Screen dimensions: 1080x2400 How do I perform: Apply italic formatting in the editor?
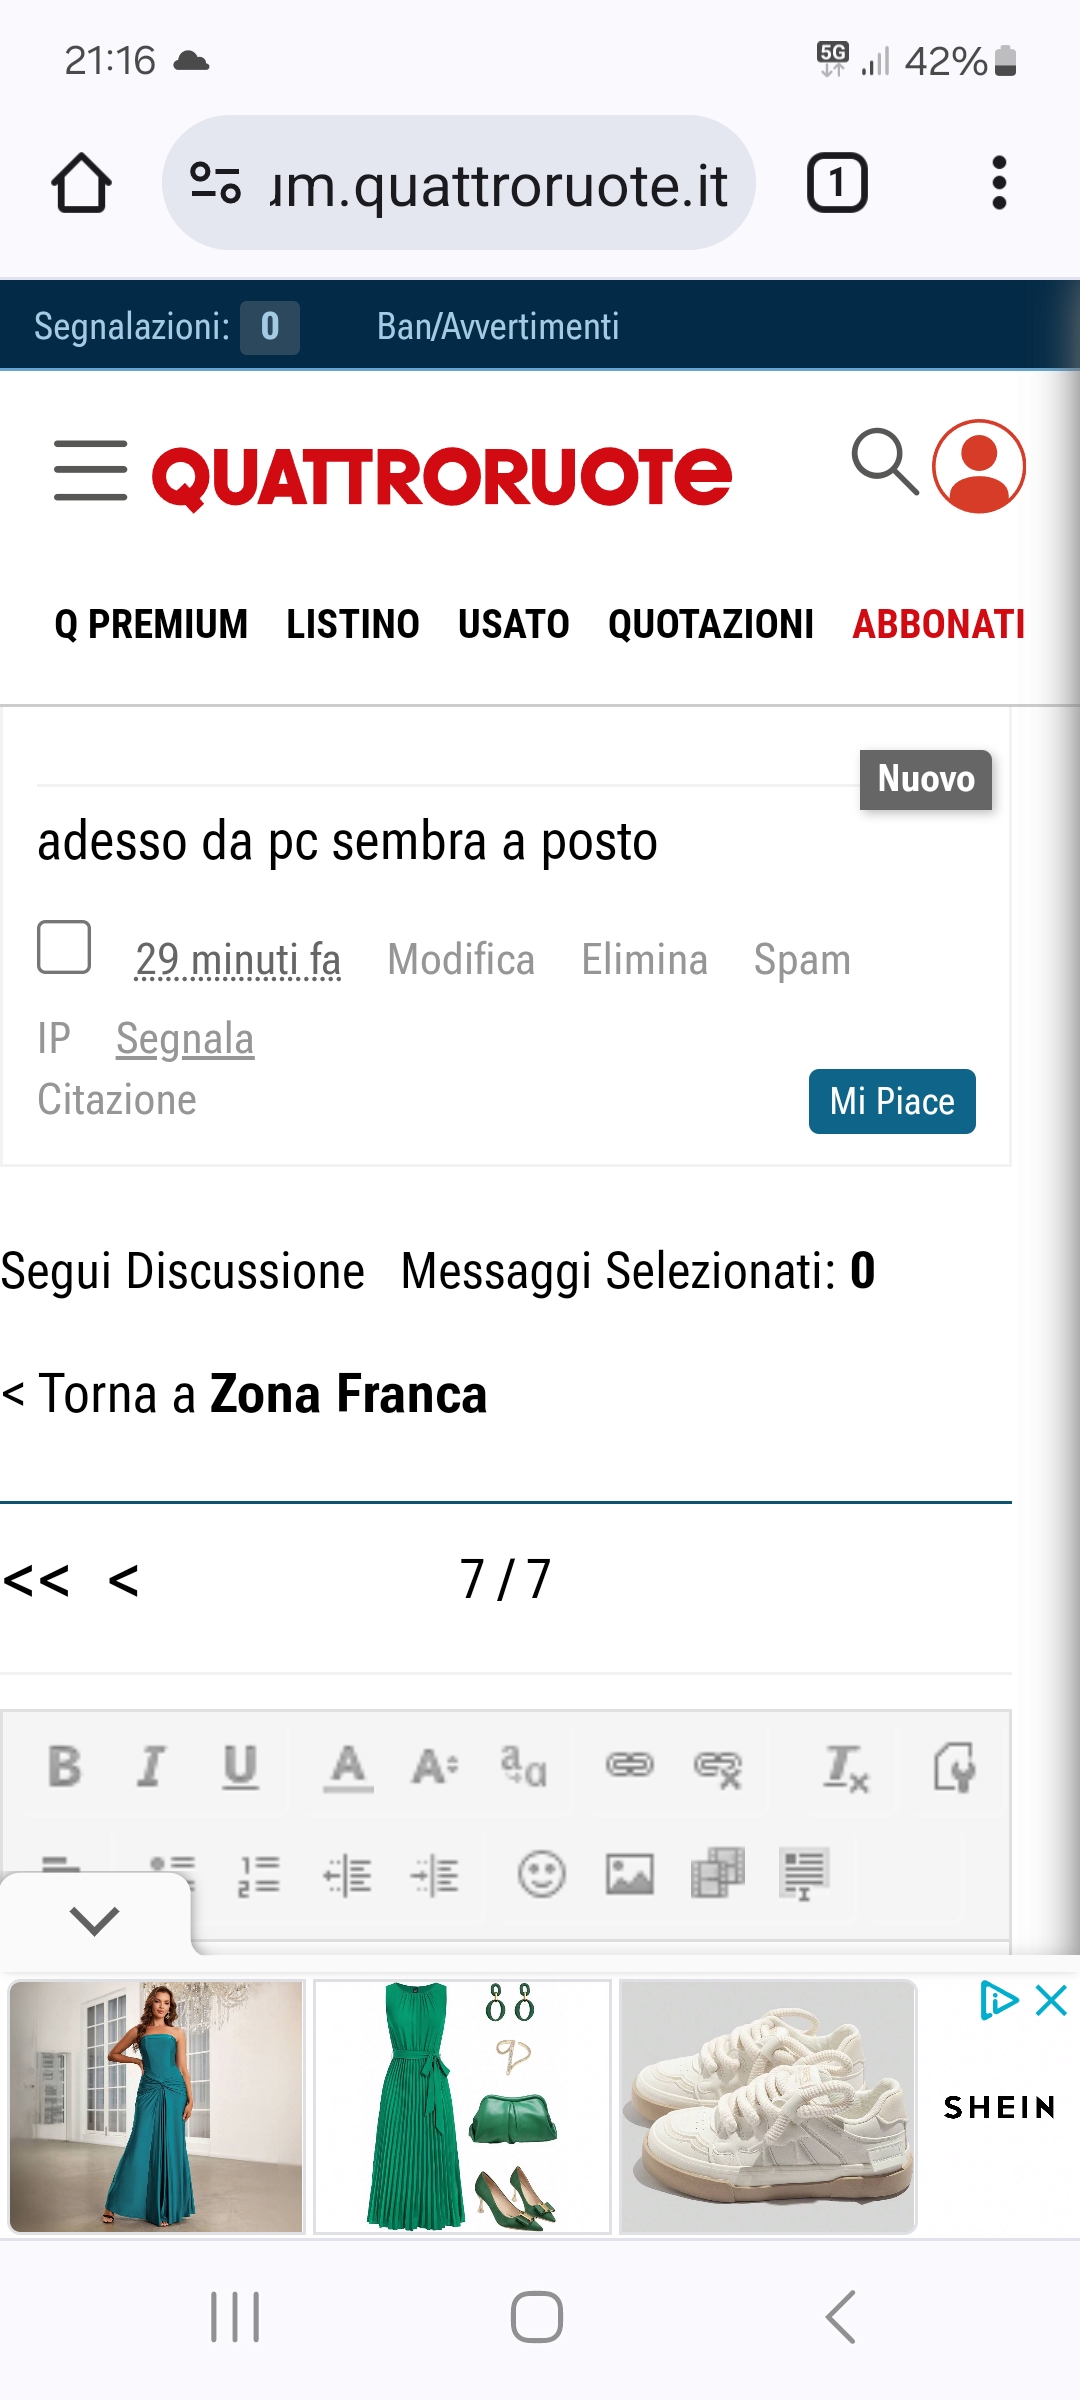click(x=151, y=1767)
